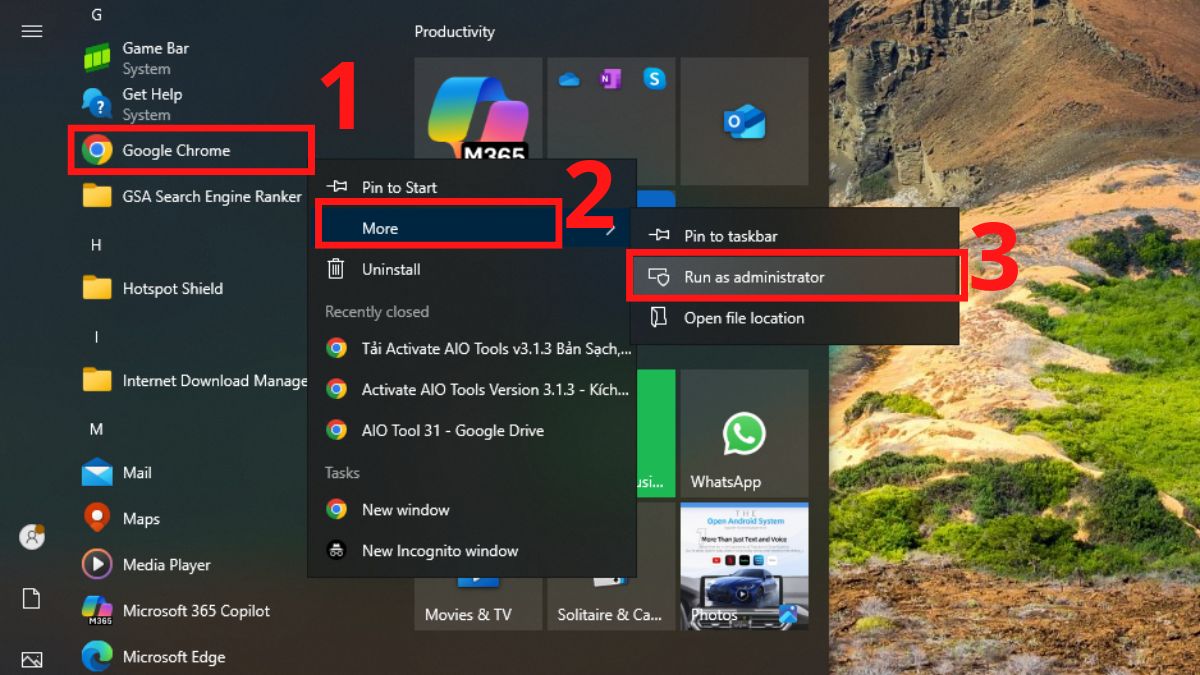Click the Pictures icon in left rail
The height and width of the screenshot is (675, 1200).
[32, 660]
